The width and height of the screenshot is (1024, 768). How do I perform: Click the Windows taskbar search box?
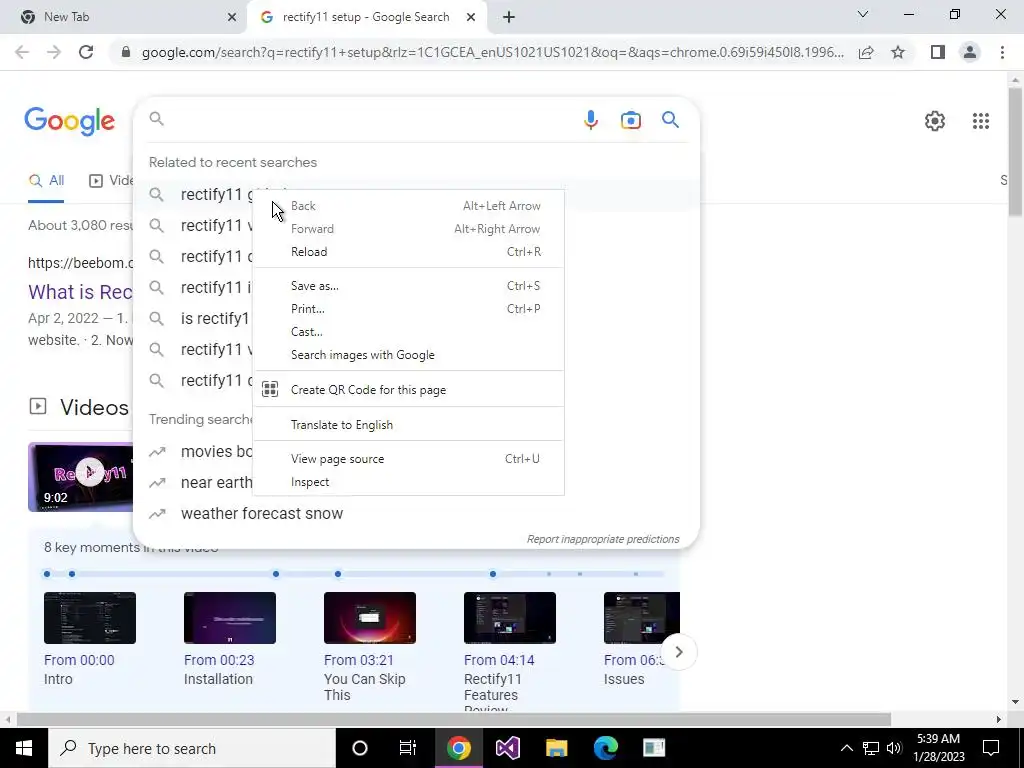[192, 748]
